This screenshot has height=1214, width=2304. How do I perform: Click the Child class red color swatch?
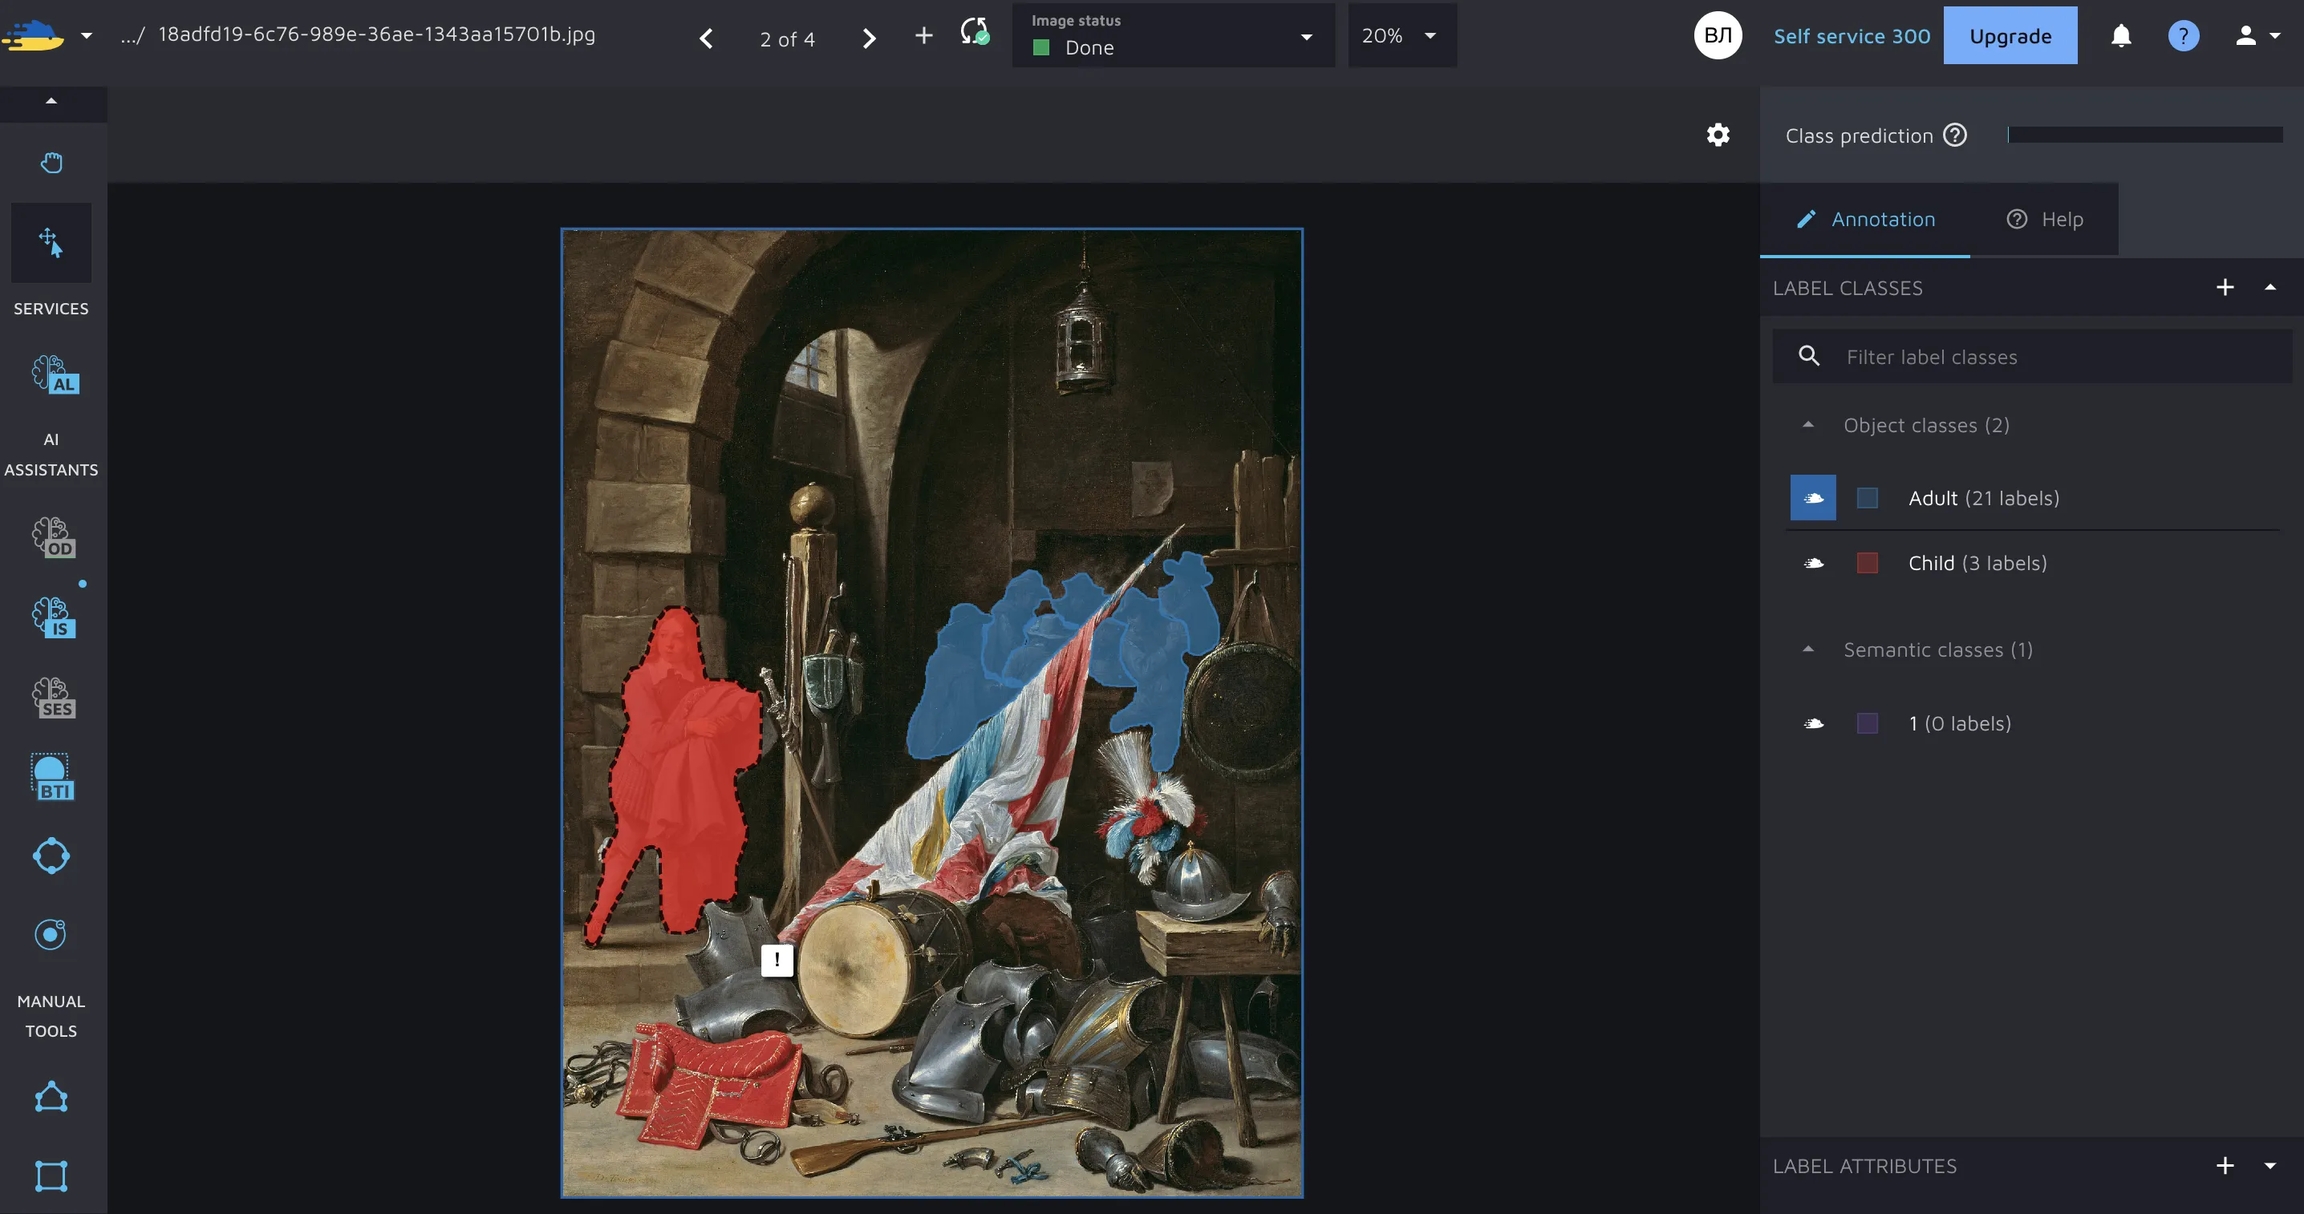click(x=1866, y=563)
